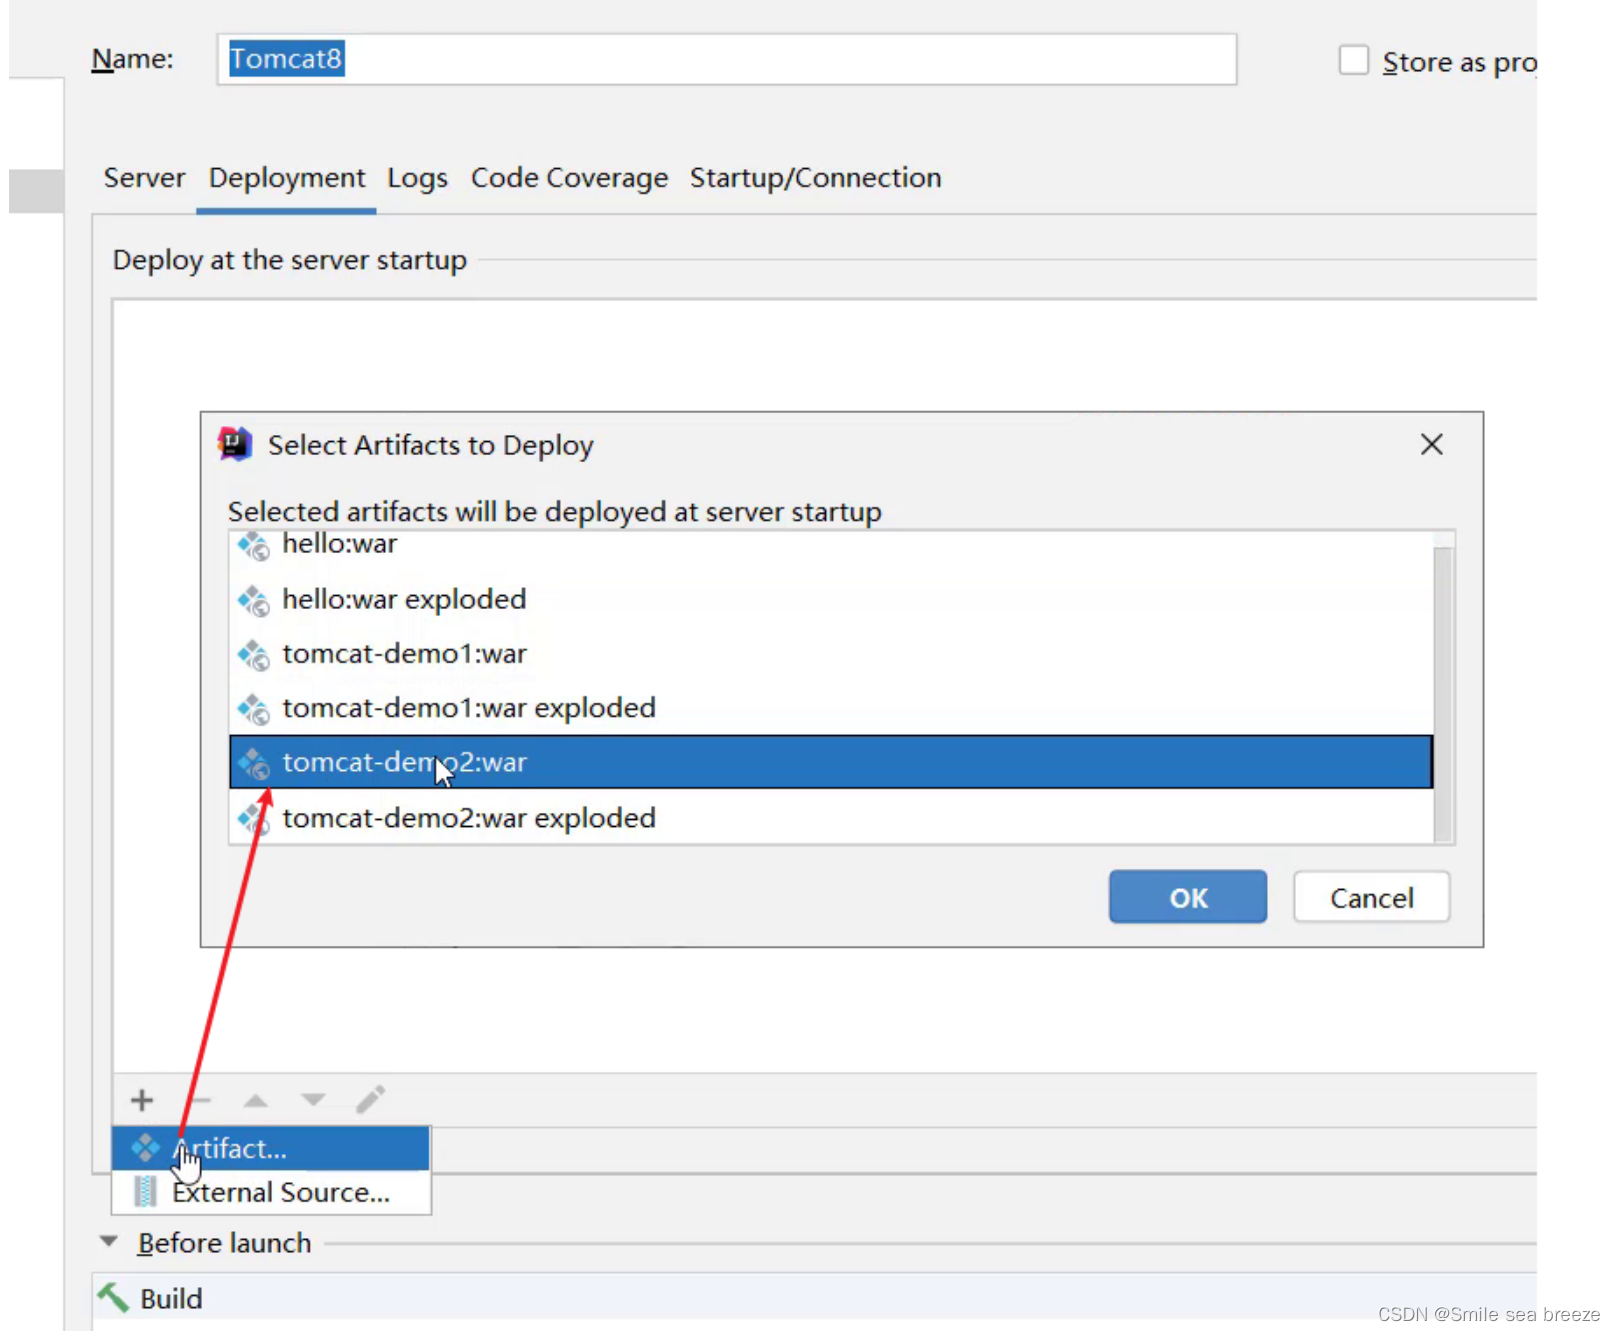Close the Select Artifacts to Deploy dialog
The width and height of the screenshot is (1615, 1331).
pyautogui.click(x=1431, y=444)
